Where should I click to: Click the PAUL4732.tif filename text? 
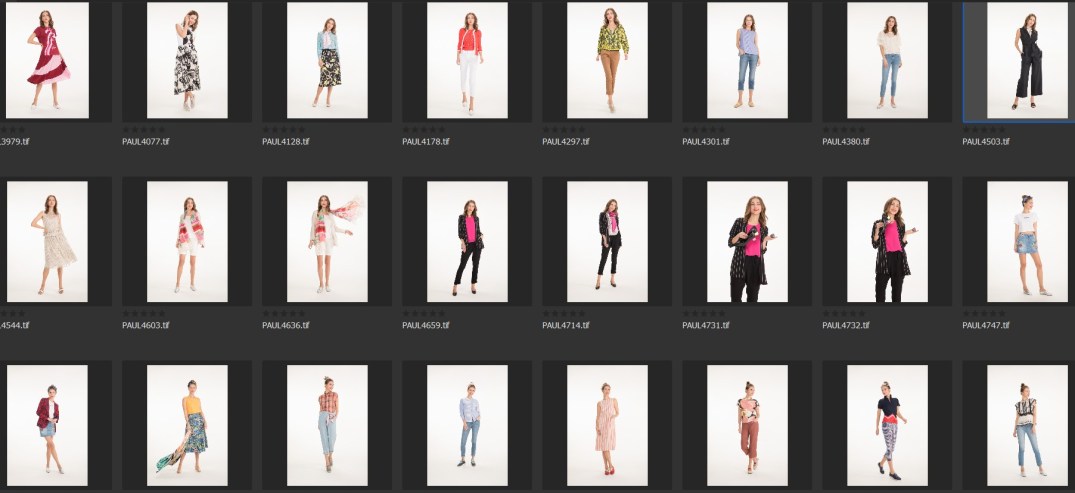(x=846, y=325)
